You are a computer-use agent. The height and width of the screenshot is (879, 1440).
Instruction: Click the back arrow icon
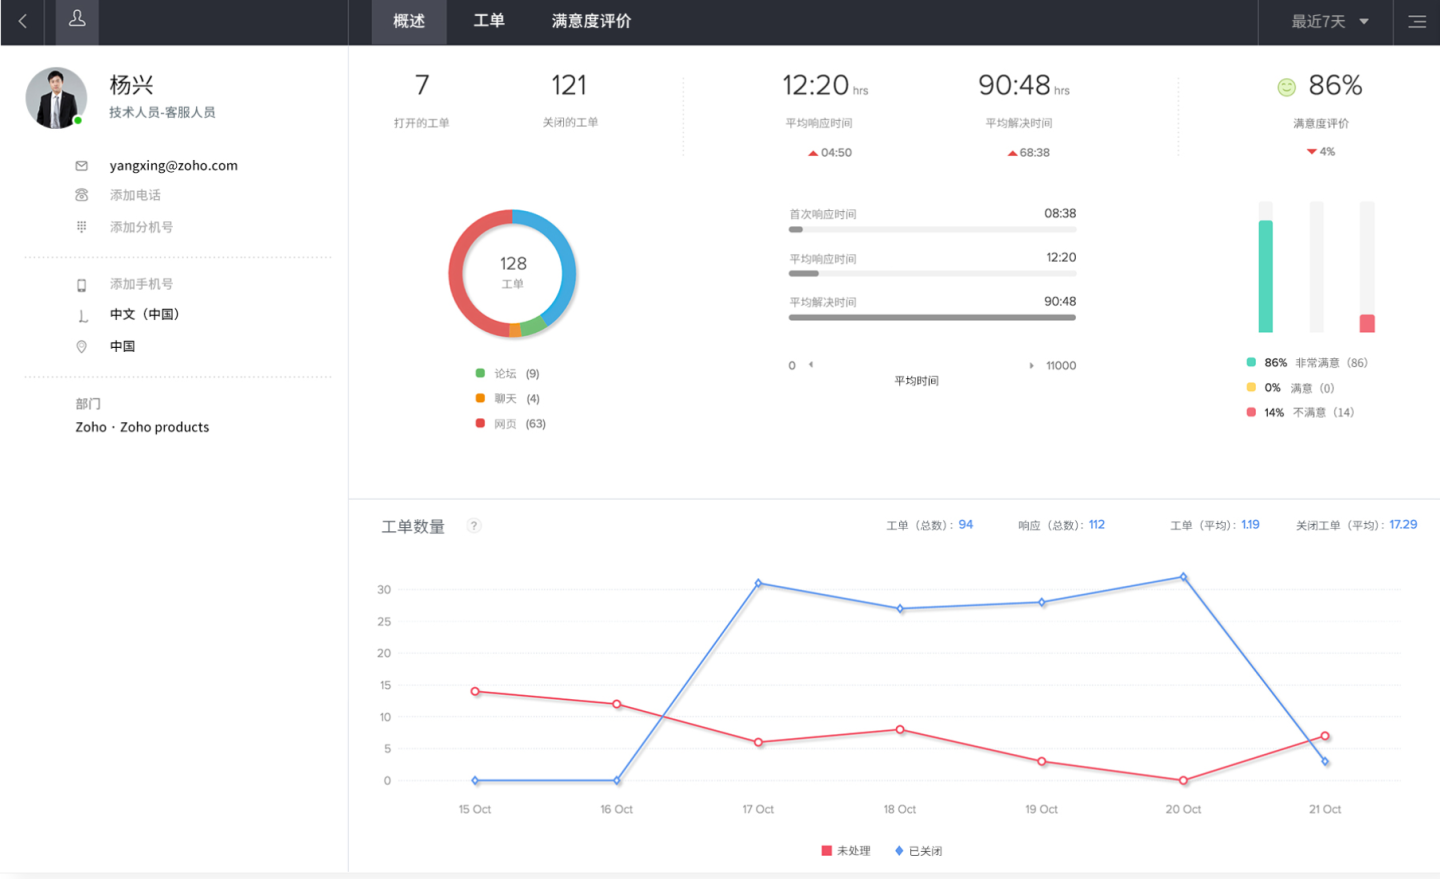tap(22, 21)
